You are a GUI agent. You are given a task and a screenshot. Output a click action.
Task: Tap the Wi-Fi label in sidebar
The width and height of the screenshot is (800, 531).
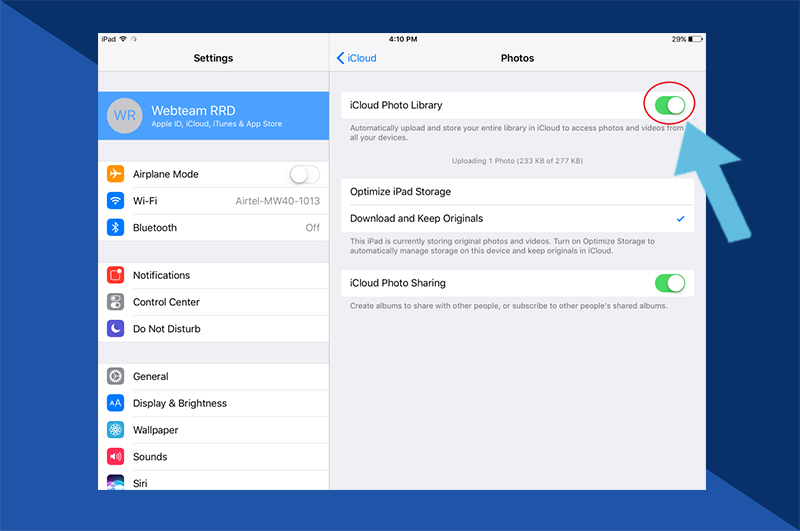[145, 201]
